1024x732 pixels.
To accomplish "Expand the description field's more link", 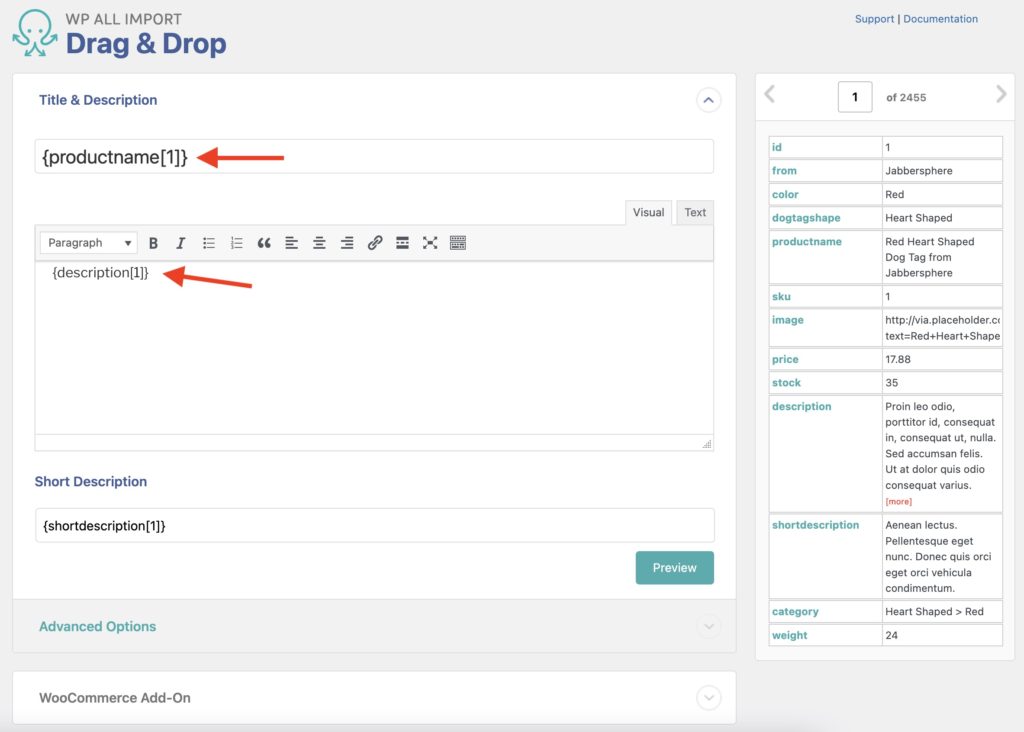I will click(898, 501).
